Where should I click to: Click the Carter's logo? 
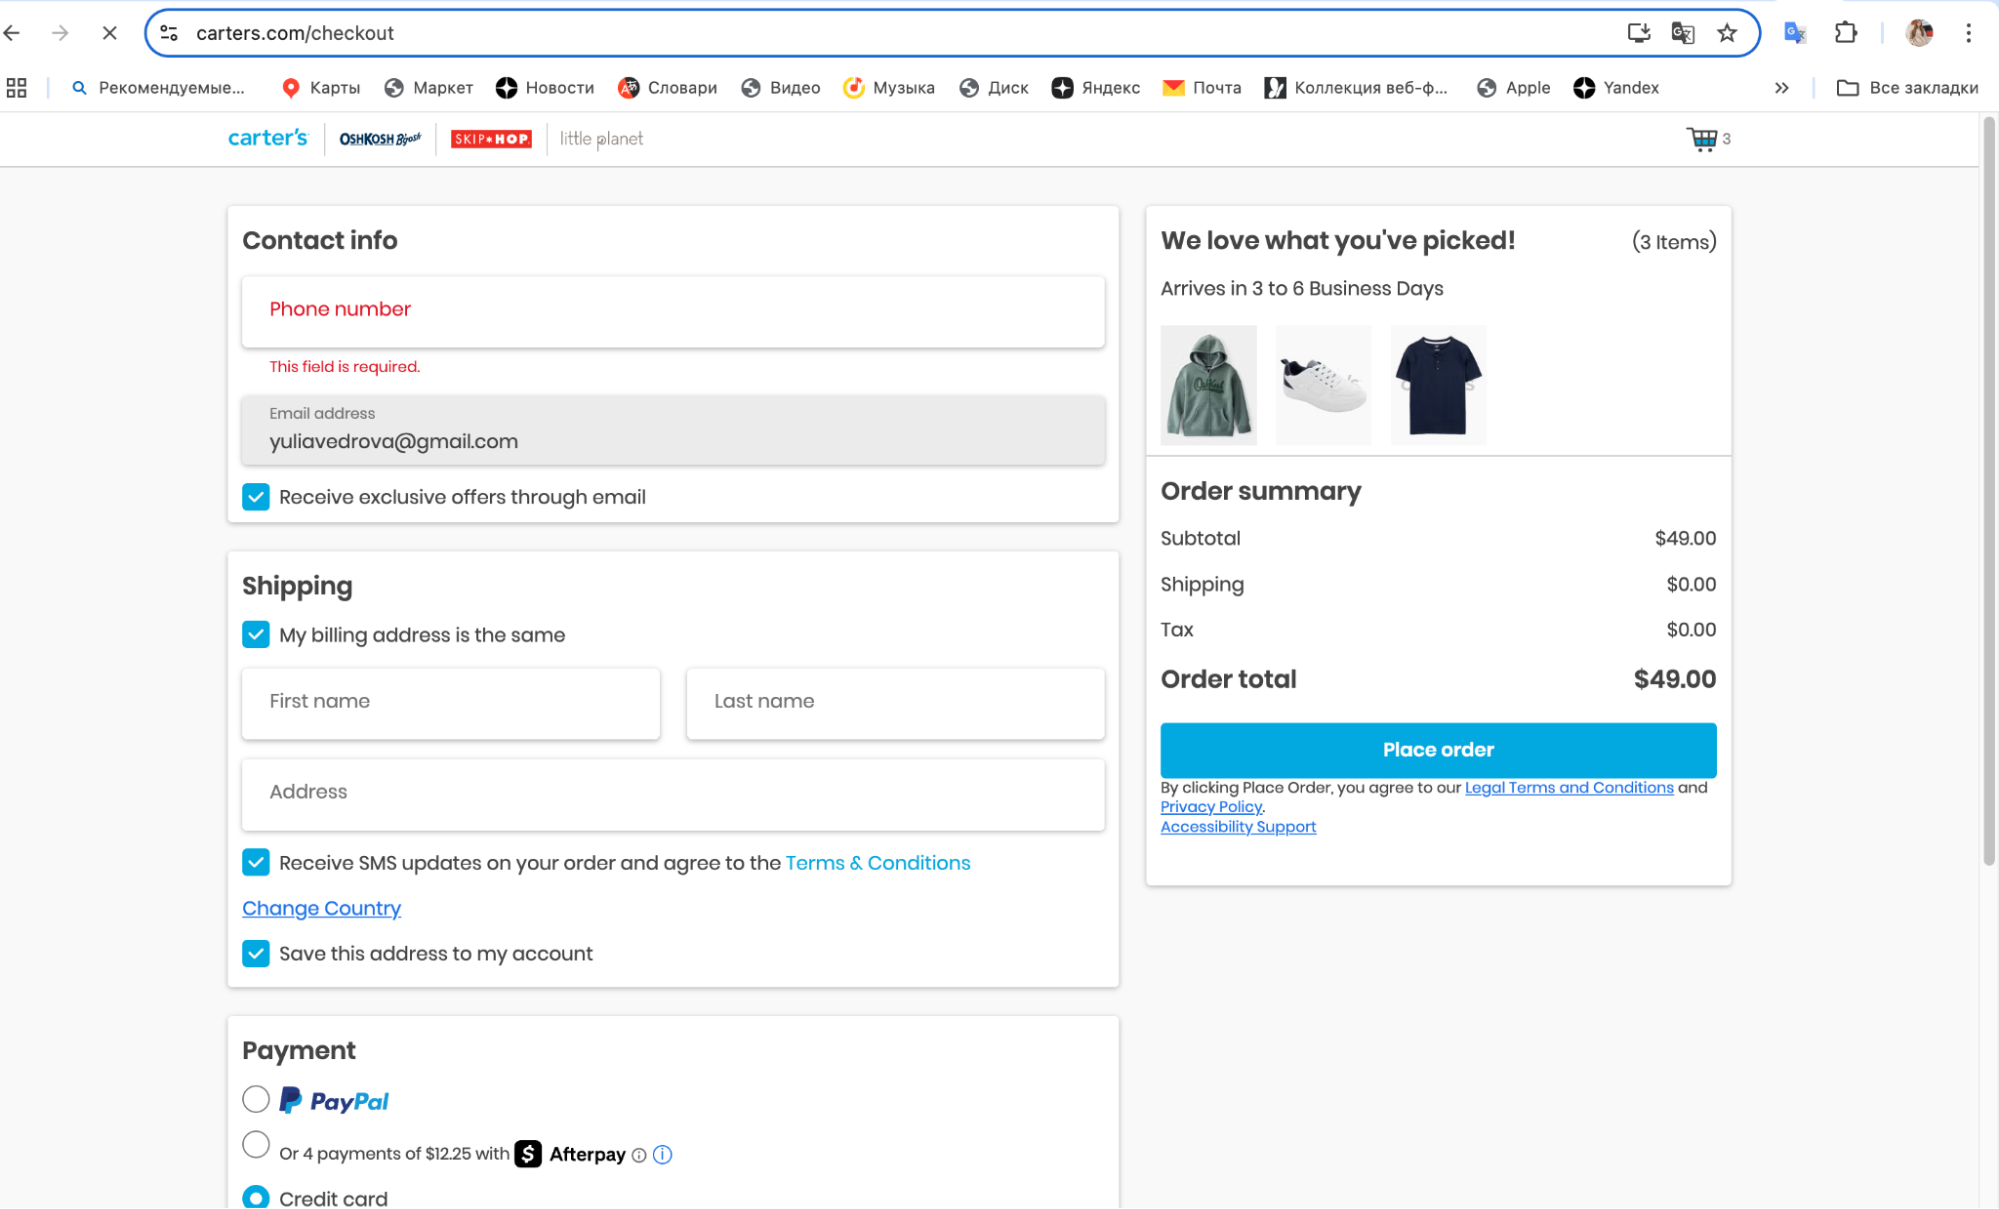(268, 138)
